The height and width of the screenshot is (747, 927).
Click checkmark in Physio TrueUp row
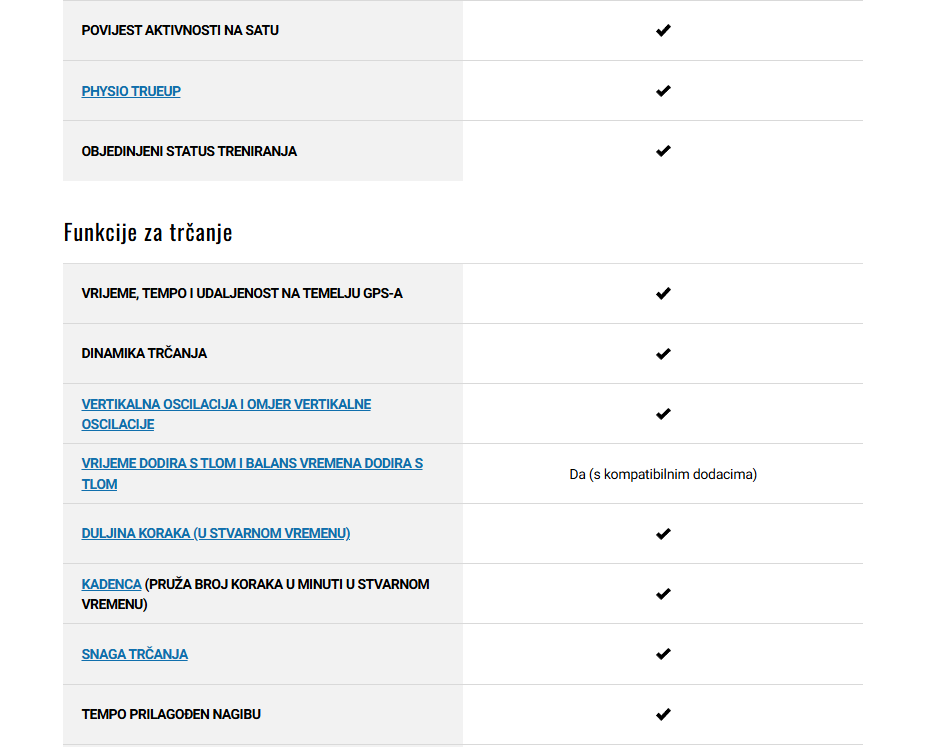(663, 91)
